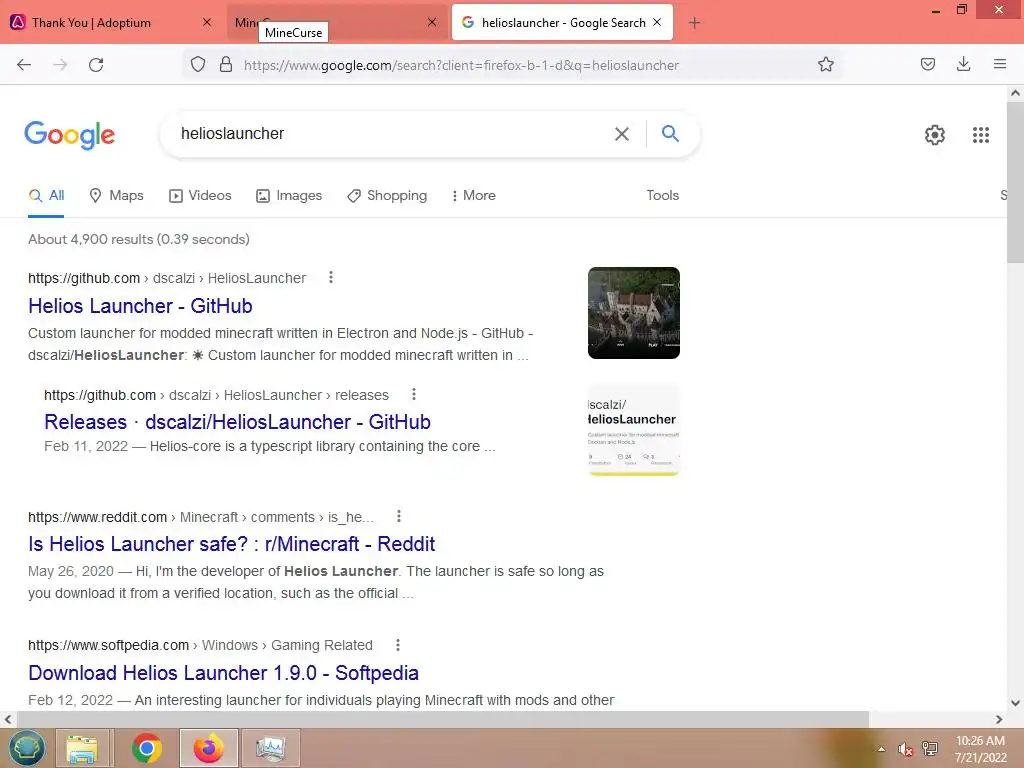Select the All results tab
This screenshot has width=1024, height=768.
pos(46,195)
